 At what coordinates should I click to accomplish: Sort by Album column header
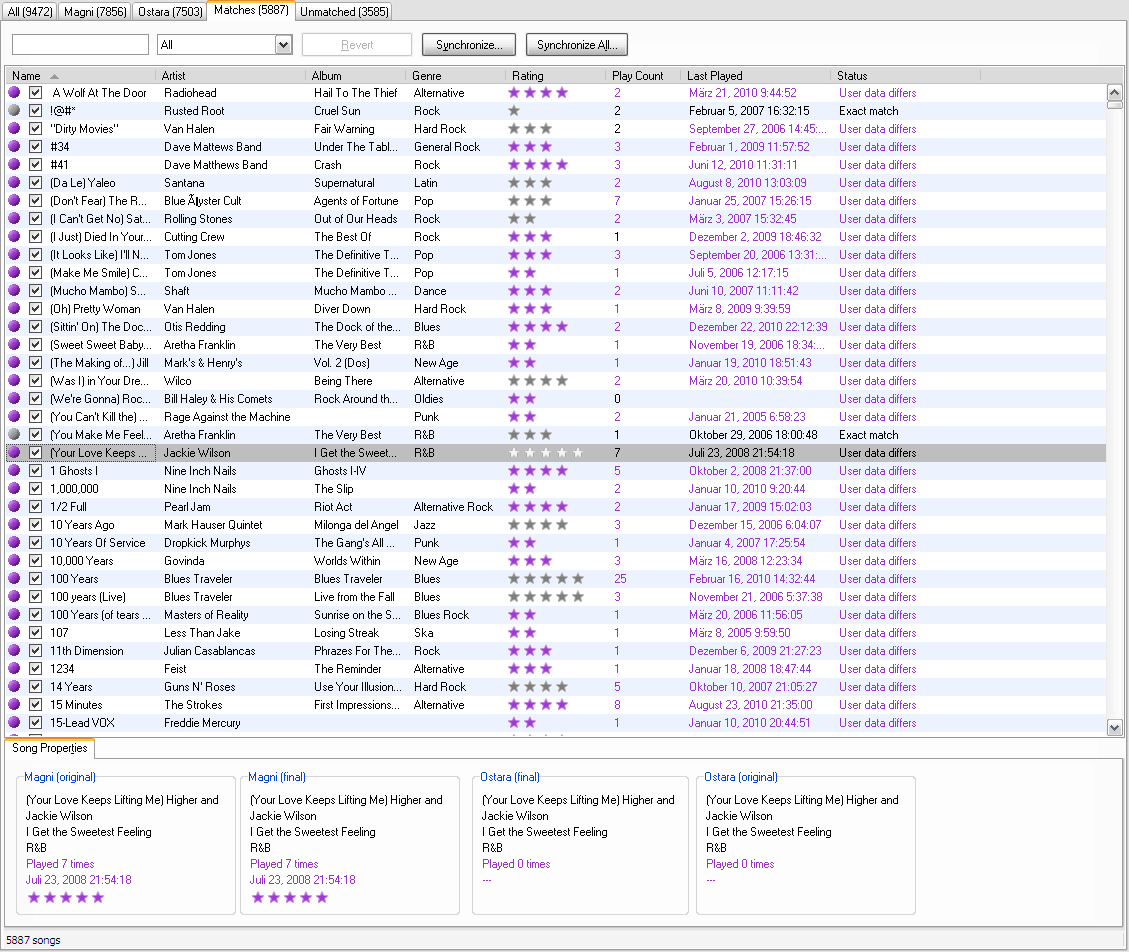(x=356, y=76)
